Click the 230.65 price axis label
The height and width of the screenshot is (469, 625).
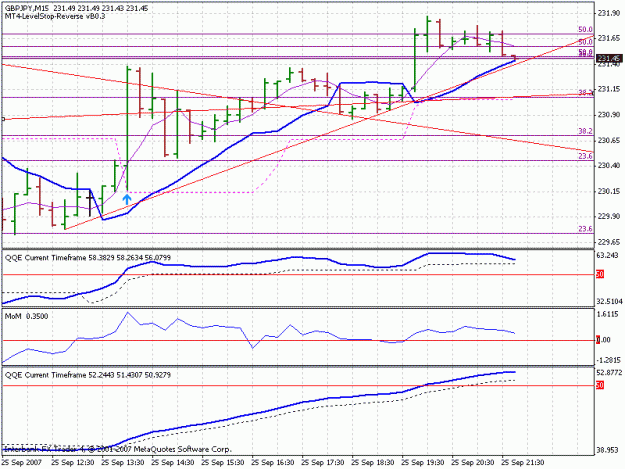tap(609, 140)
